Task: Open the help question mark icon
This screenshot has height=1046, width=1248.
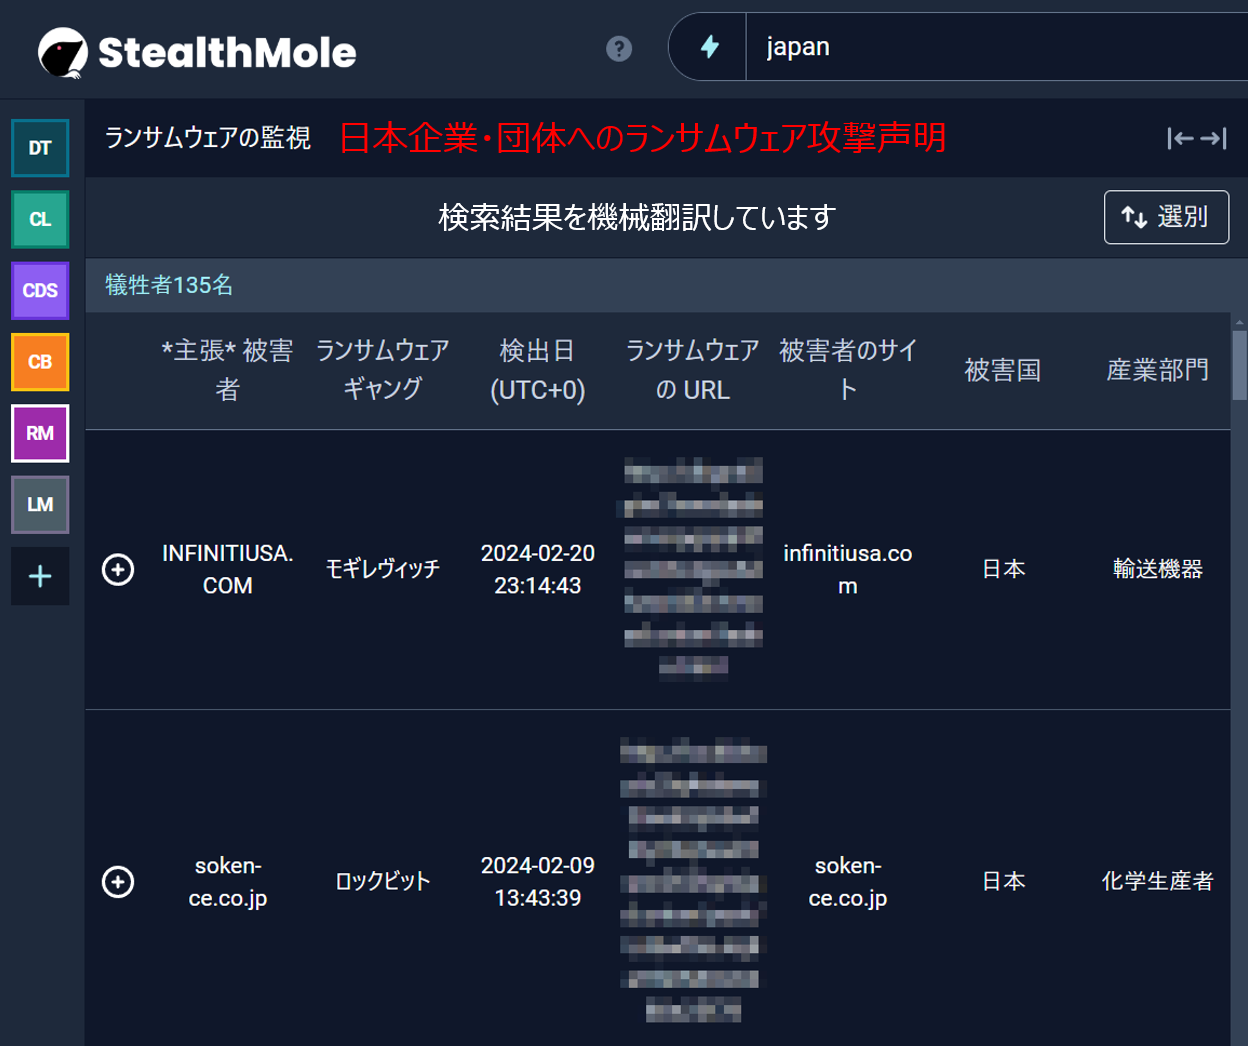Action: (x=619, y=48)
